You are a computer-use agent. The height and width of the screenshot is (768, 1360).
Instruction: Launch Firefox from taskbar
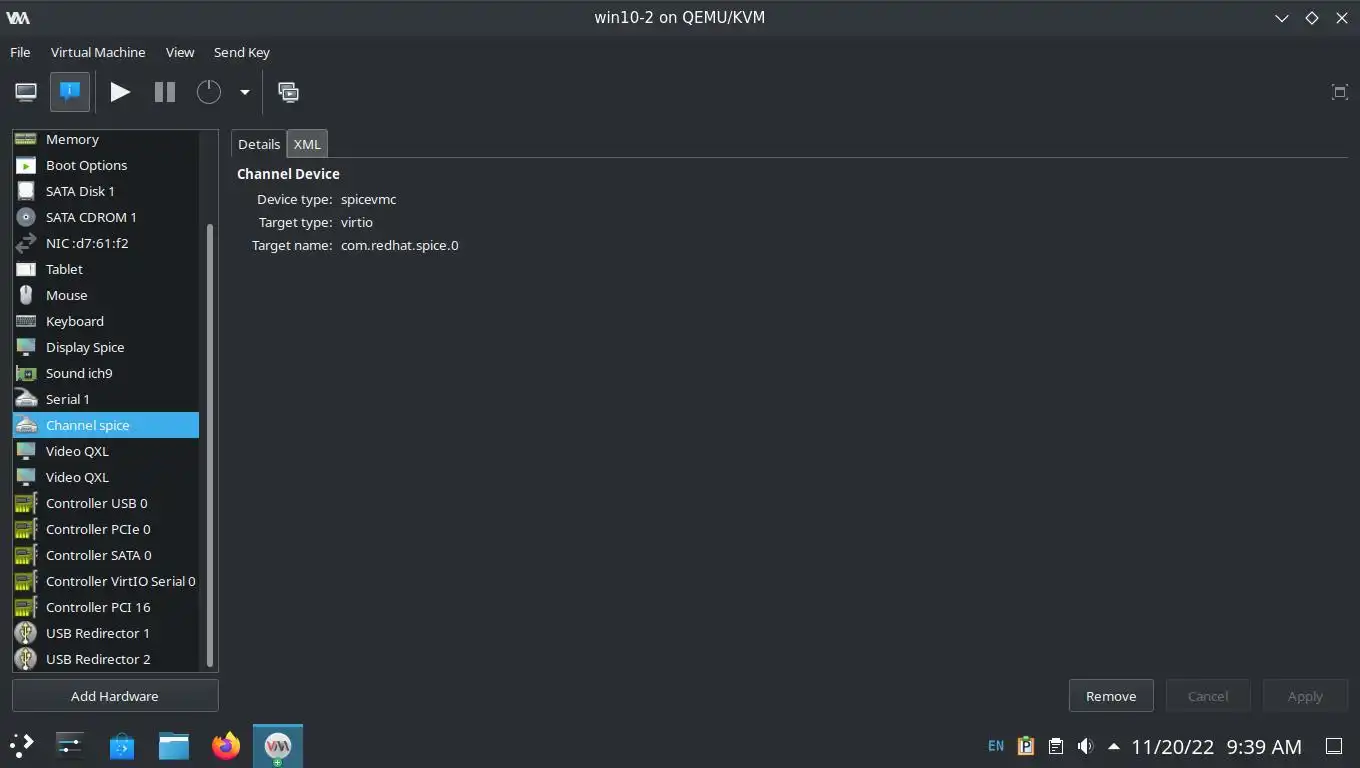226,745
